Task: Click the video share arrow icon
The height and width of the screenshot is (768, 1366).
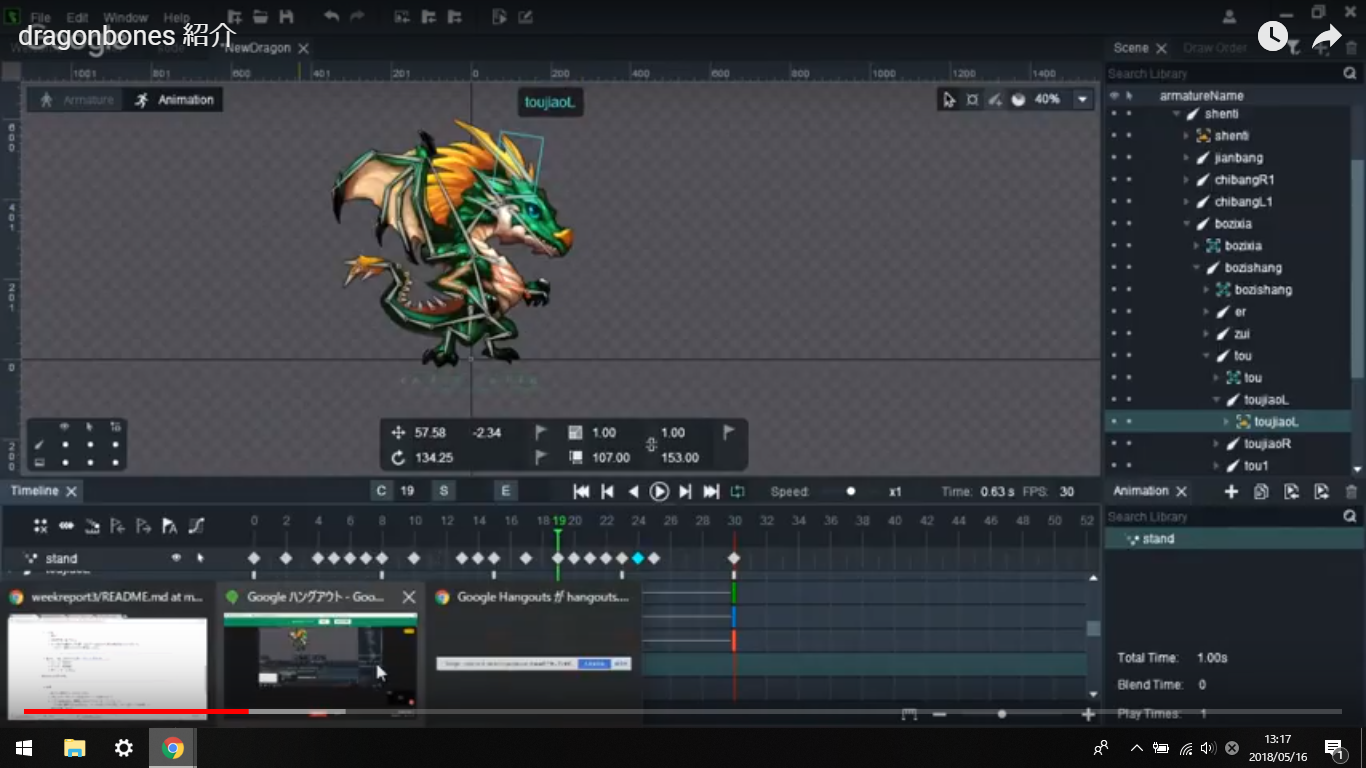Action: pos(1326,37)
